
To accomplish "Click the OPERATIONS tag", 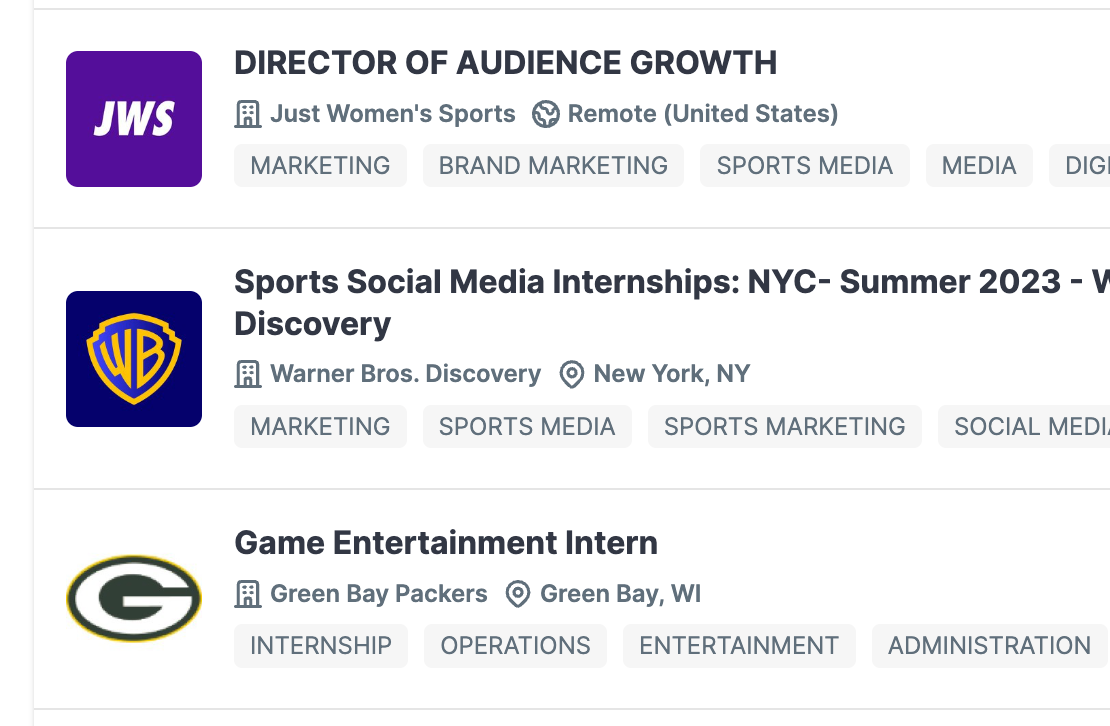I will 515,646.
